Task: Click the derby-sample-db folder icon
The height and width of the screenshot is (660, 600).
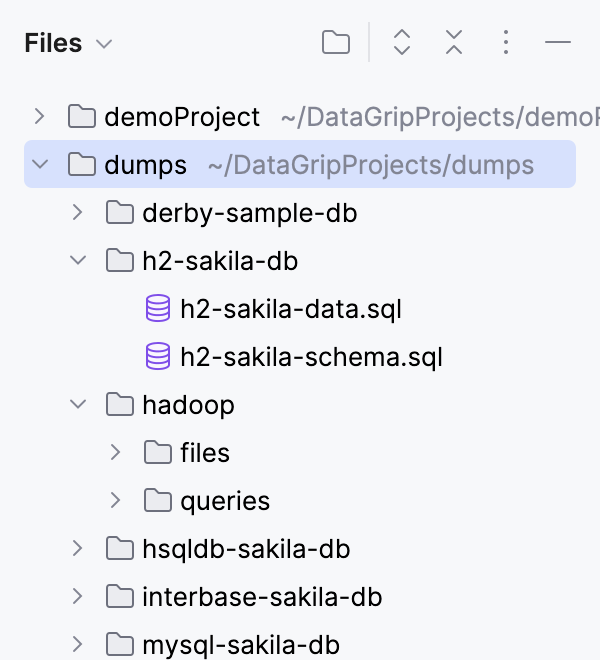Action: click(120, 212)
